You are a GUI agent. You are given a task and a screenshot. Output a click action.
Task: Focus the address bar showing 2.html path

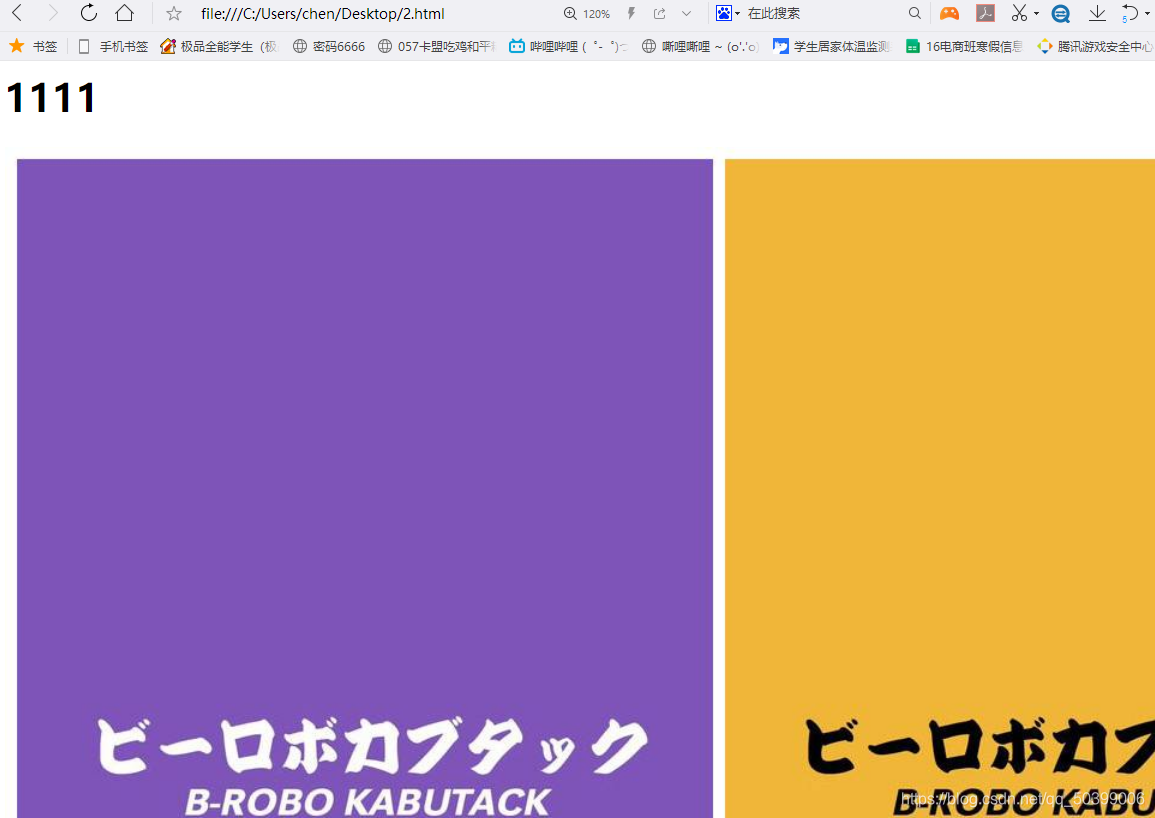[323, 13]
